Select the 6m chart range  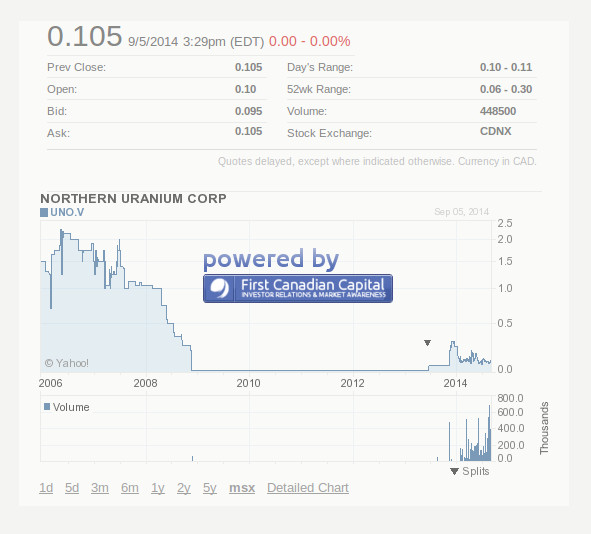[130, 488]
